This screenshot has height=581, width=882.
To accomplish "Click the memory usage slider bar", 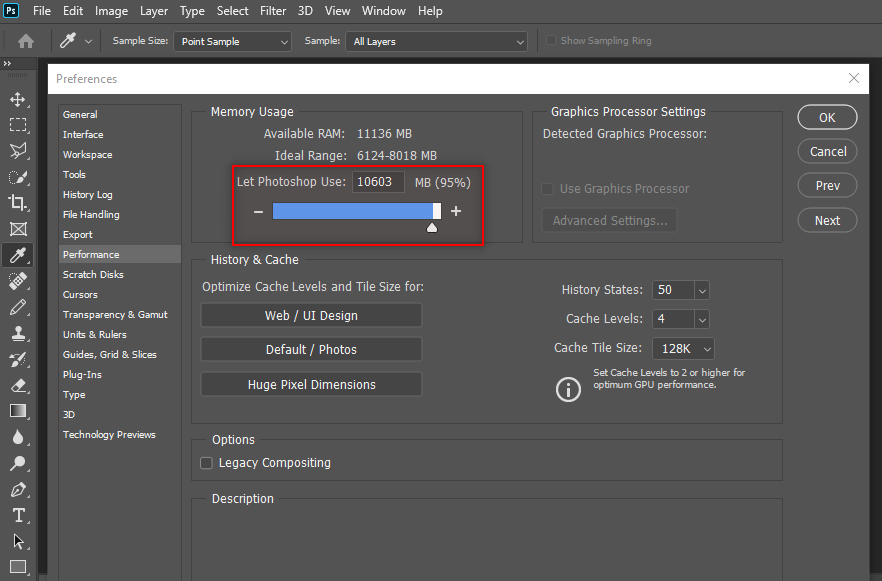I will point(357,211).
